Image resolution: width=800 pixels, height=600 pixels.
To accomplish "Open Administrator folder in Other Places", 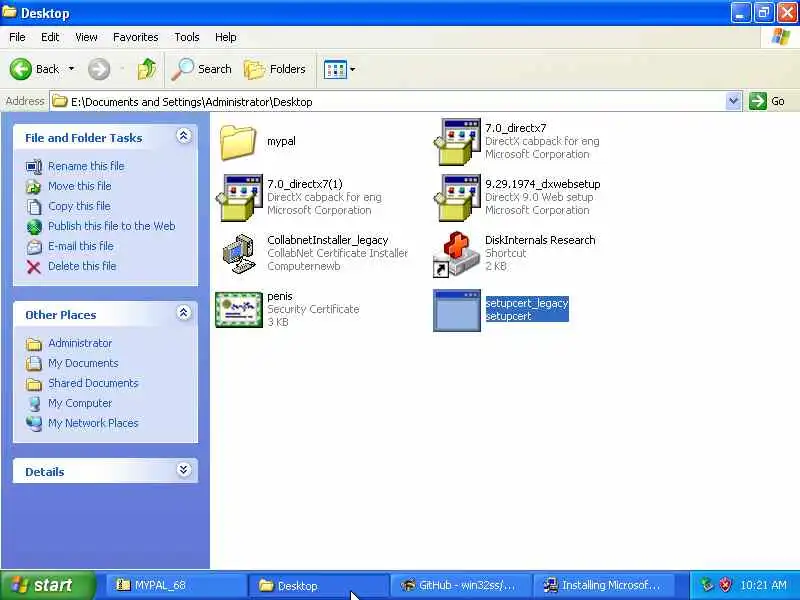I will point(80,343).
